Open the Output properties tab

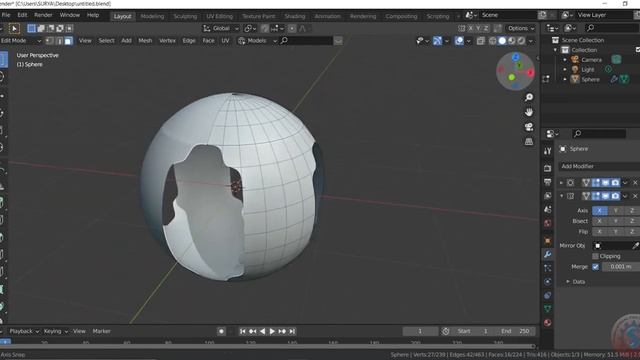548,182
